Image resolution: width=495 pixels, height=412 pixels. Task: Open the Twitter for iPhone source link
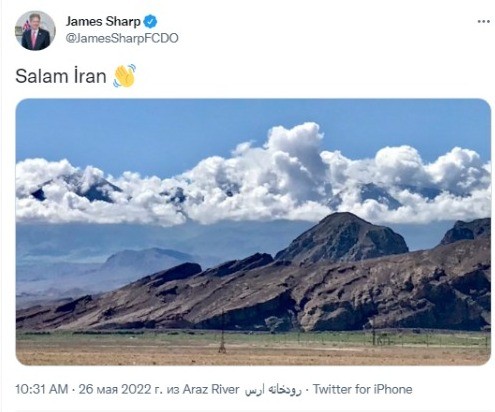[x=362, y=389]
